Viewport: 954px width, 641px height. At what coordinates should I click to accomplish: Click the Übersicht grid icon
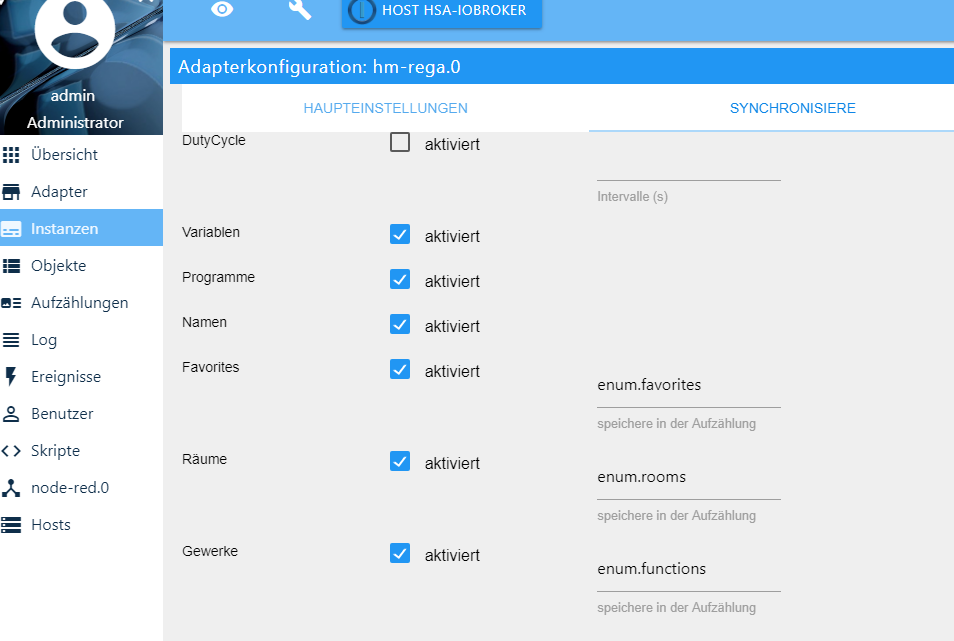pos(11,154)
